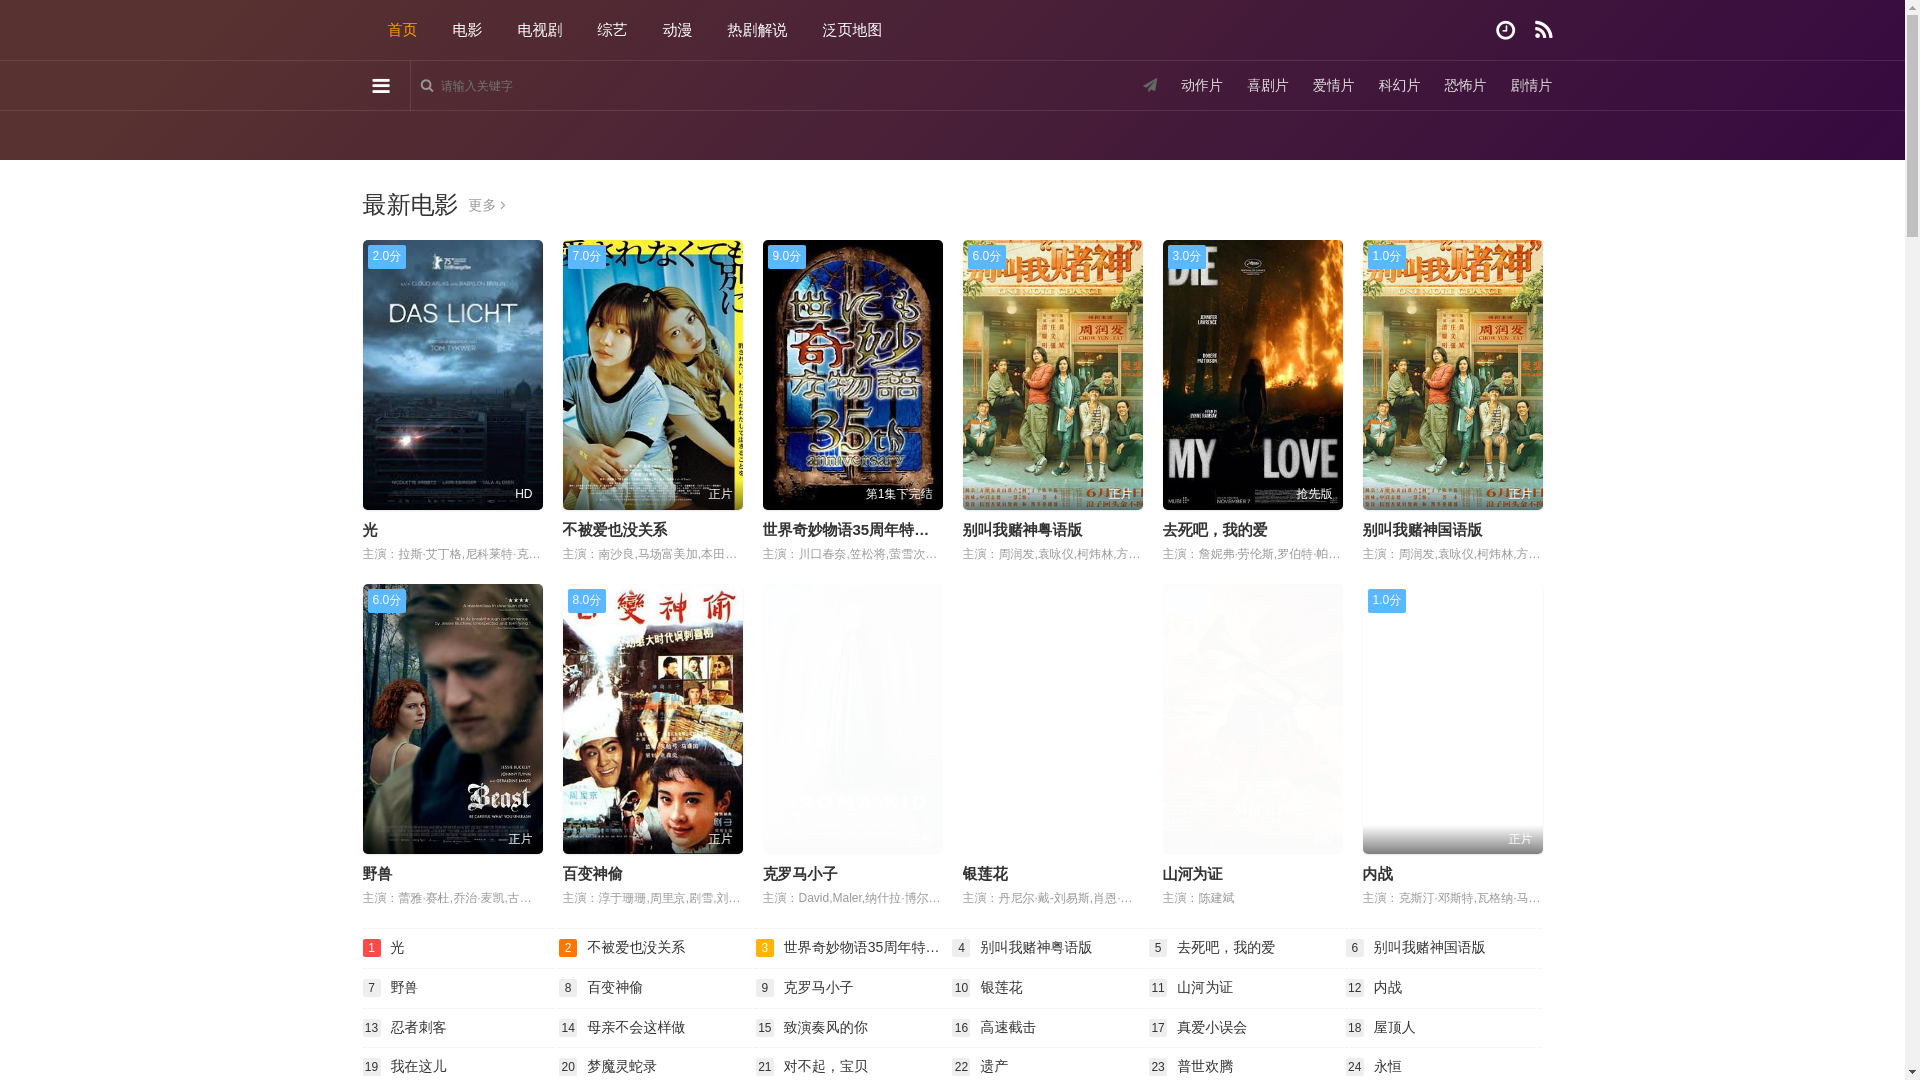Click the page vertical scrollbar
This screenshot has width=1920, height=1080.
tap(1912, 540)
